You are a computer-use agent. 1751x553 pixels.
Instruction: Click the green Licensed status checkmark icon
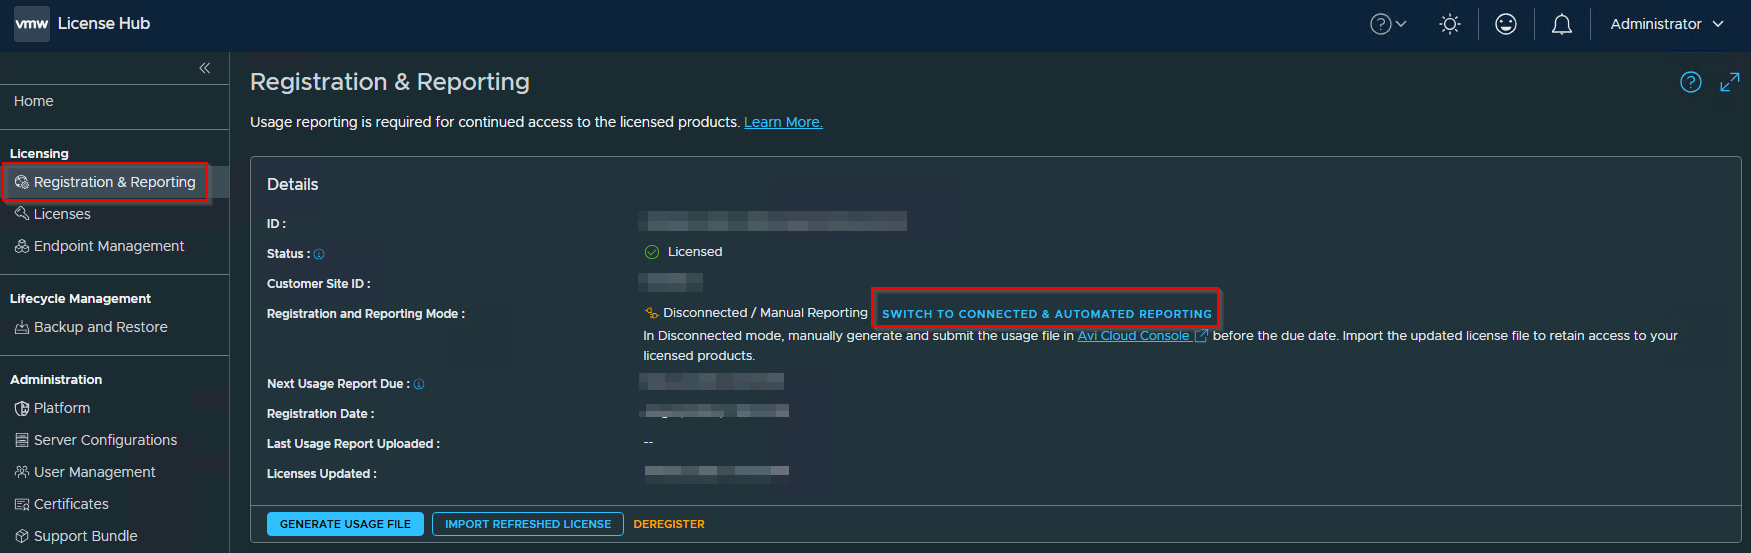pos(652,252)
